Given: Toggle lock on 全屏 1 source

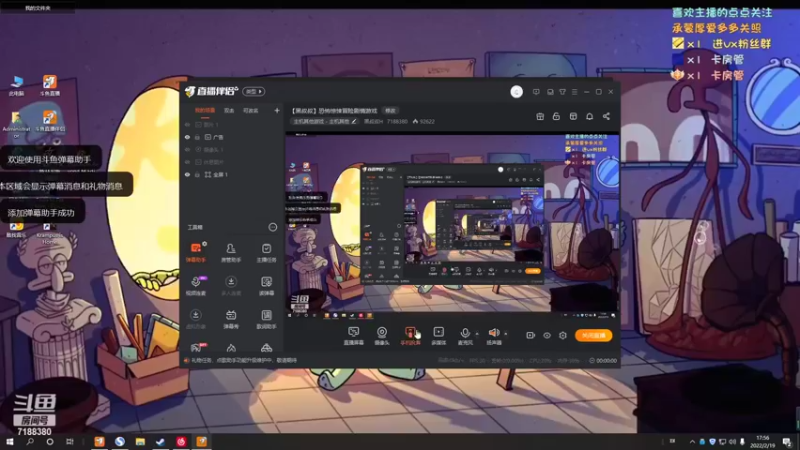Looking at the screenshot, I should [197, 174].
